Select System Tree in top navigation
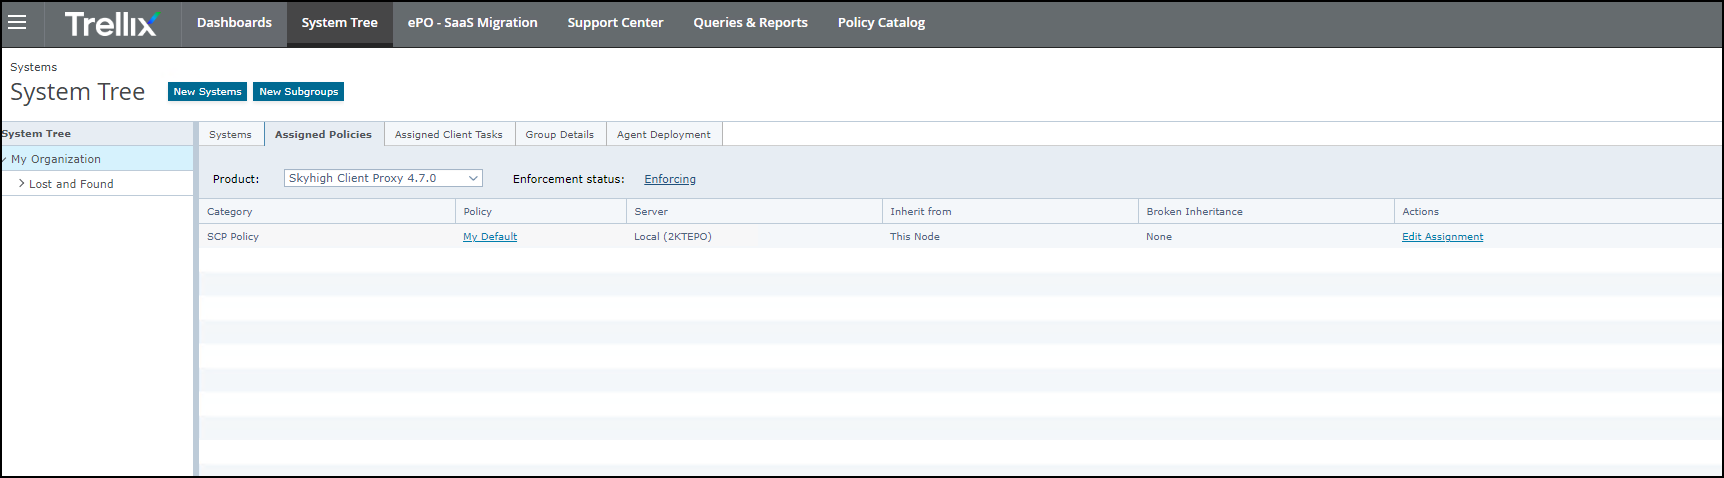The image size is (1724, 478). pos(339,23)
